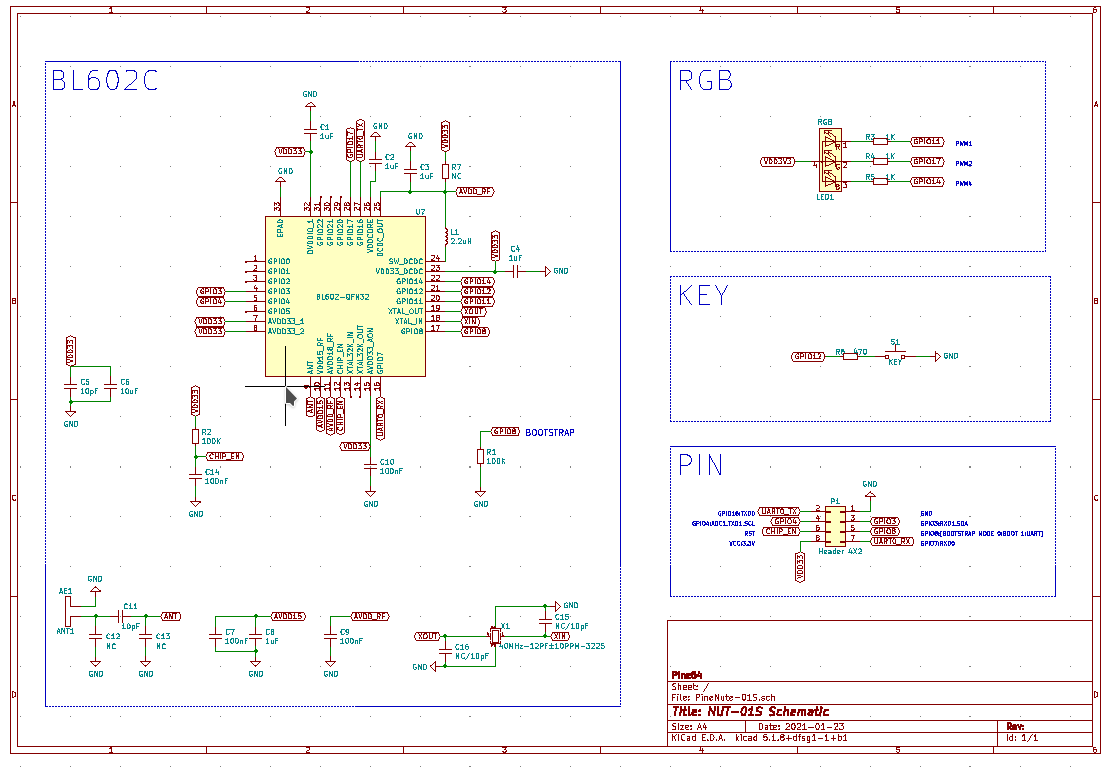Select the BL602-QFN32 chip symbol

pos(346,296)
